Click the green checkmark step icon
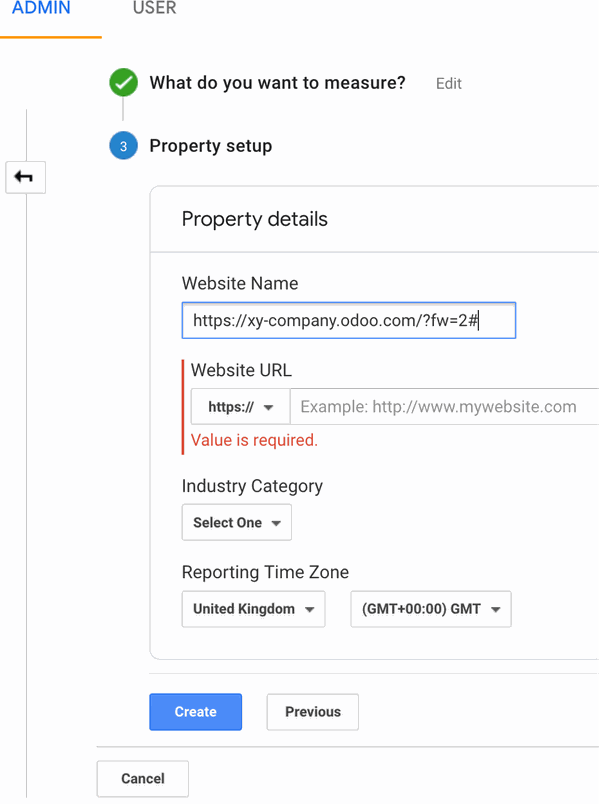Screen dimensions: 600x804 123,83
